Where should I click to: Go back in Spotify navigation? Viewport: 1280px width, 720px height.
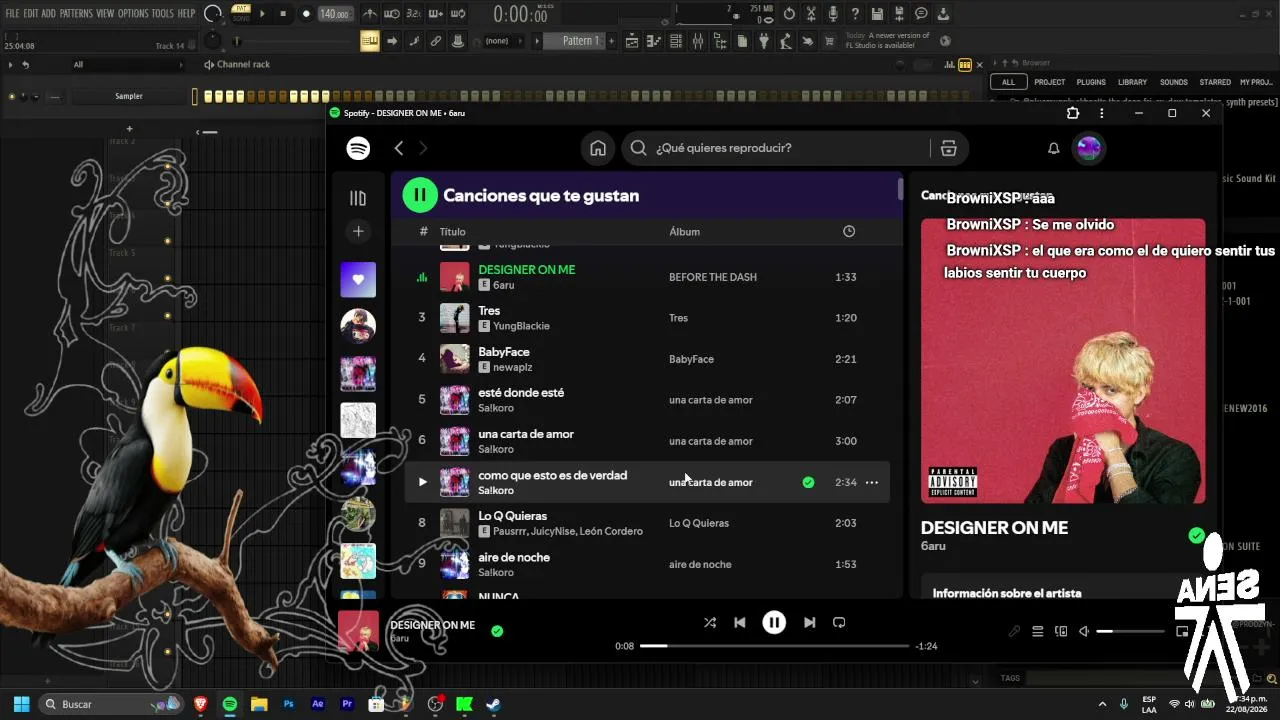[399, 148]
